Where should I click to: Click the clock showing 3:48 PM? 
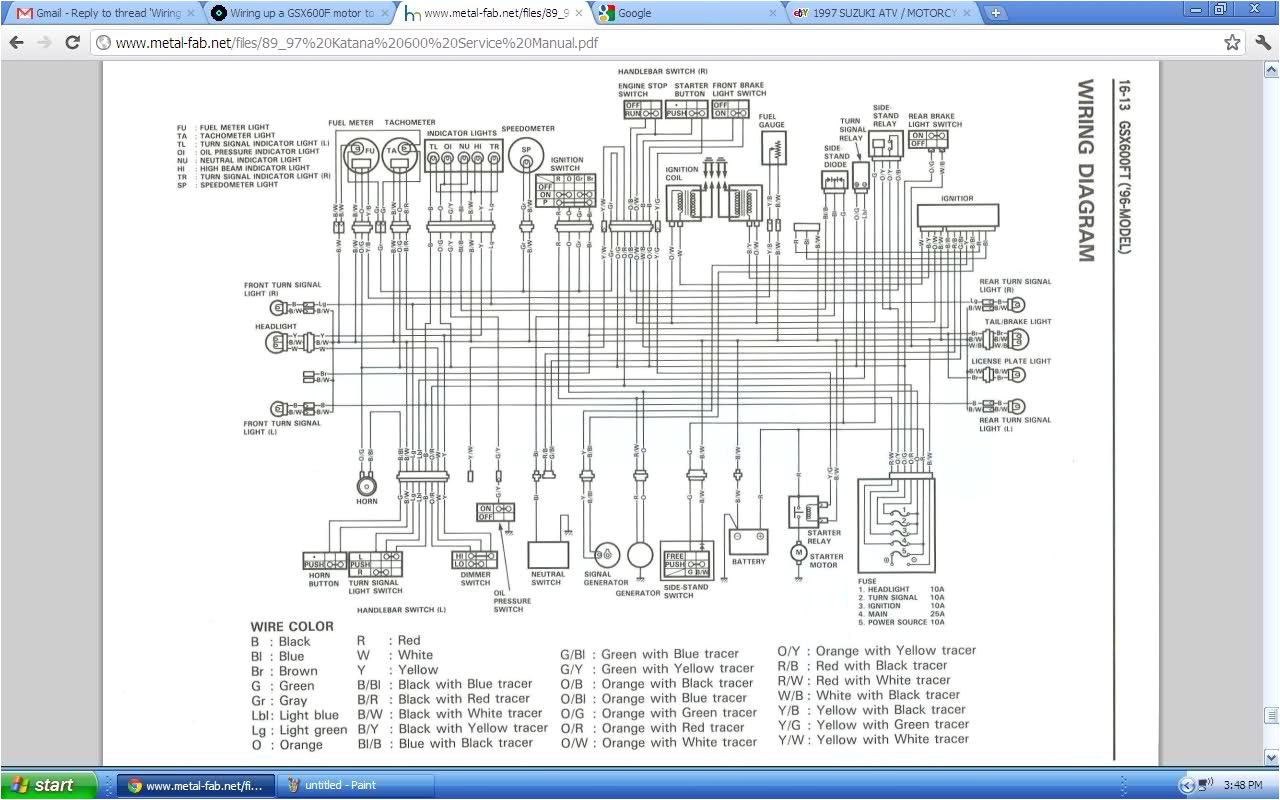[x=1242, y=784]
